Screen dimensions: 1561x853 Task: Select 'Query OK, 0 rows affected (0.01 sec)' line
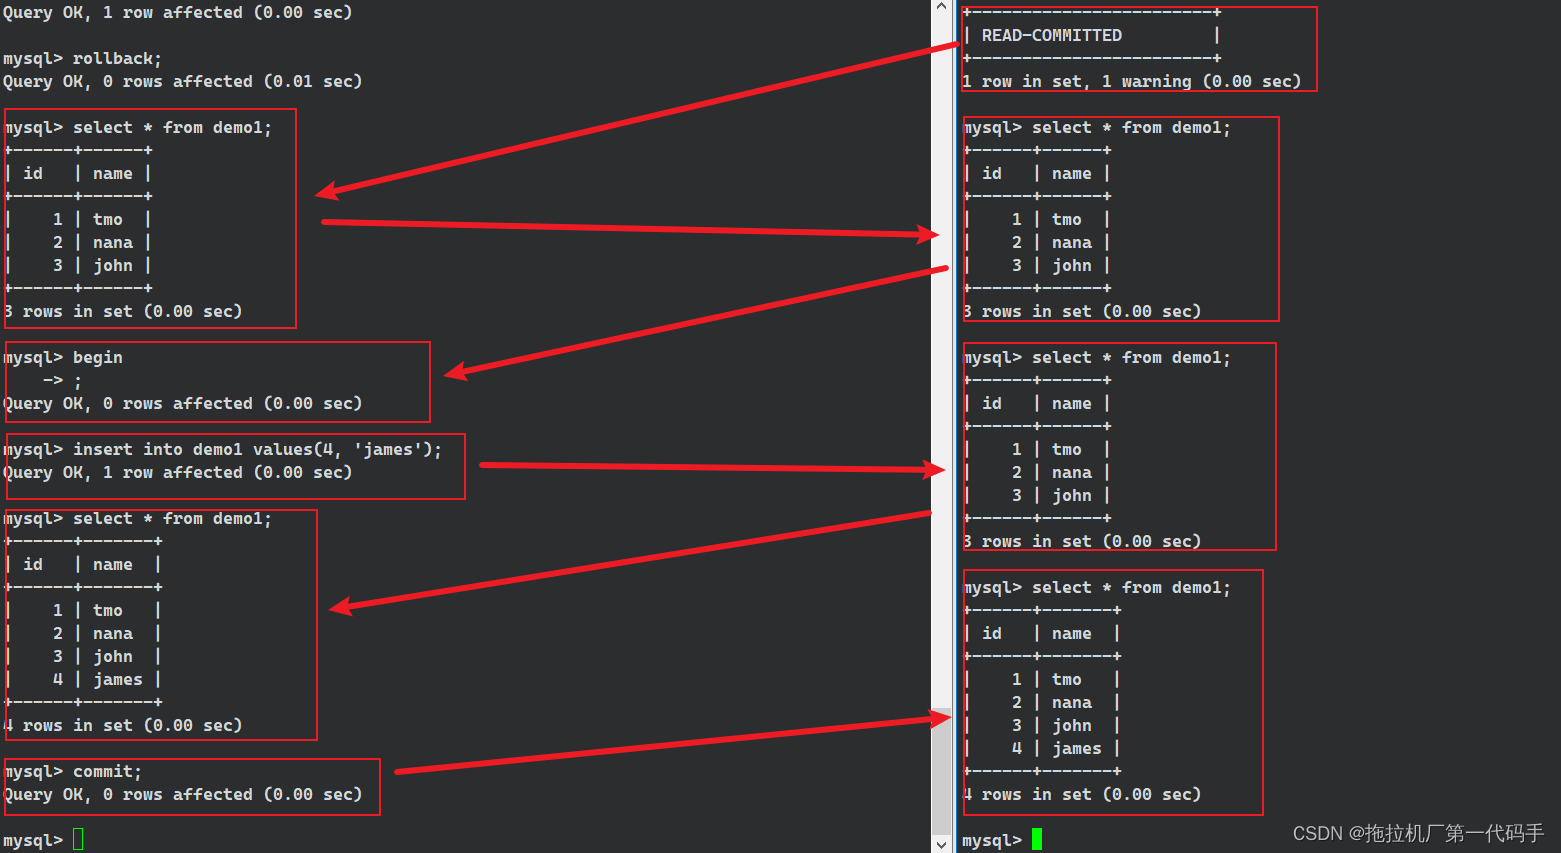click(x=182, y=82)
